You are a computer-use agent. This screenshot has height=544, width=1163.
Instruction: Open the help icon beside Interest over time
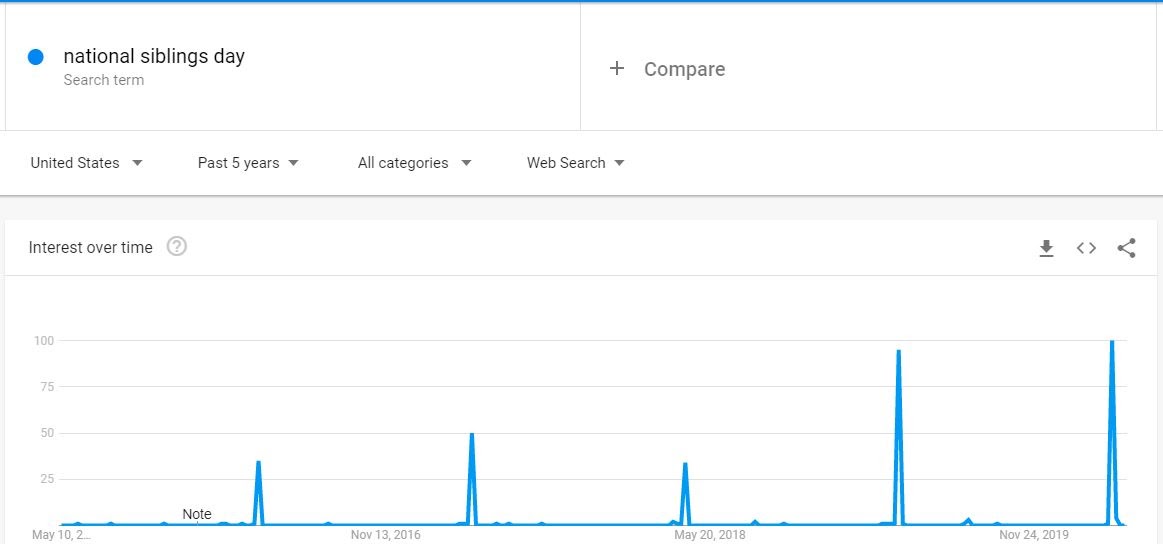[x=177, y=246]
